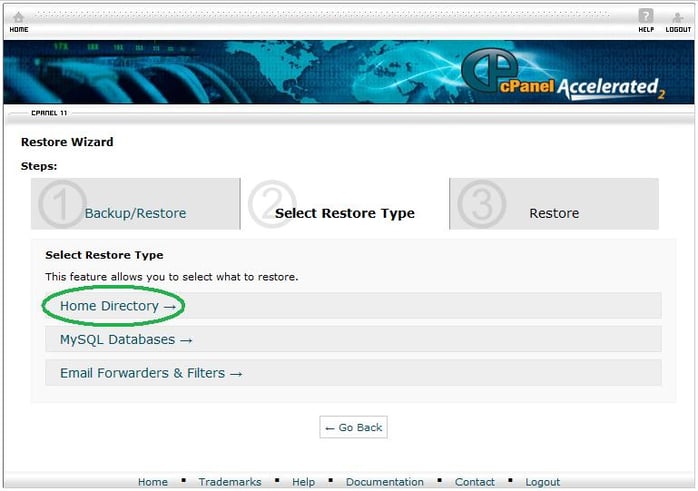Viewport: 698px width, 491px height.
Task: Click the Logout person icon
Action: point(678,17)
